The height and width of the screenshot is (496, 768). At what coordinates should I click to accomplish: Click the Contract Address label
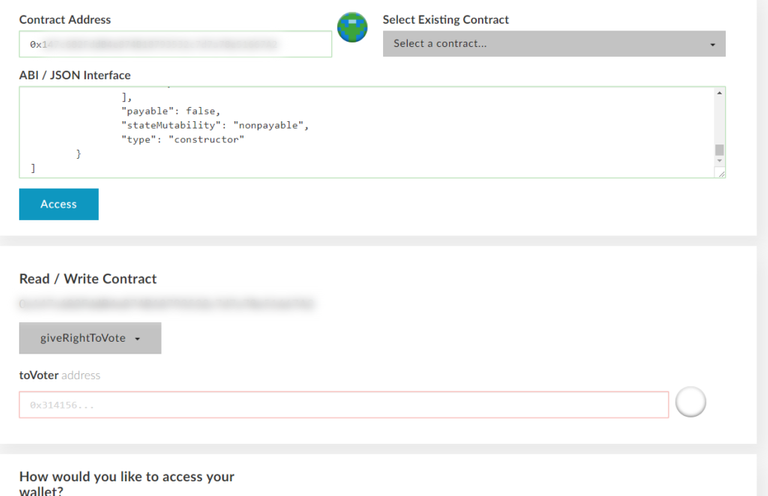pos(65,20)
